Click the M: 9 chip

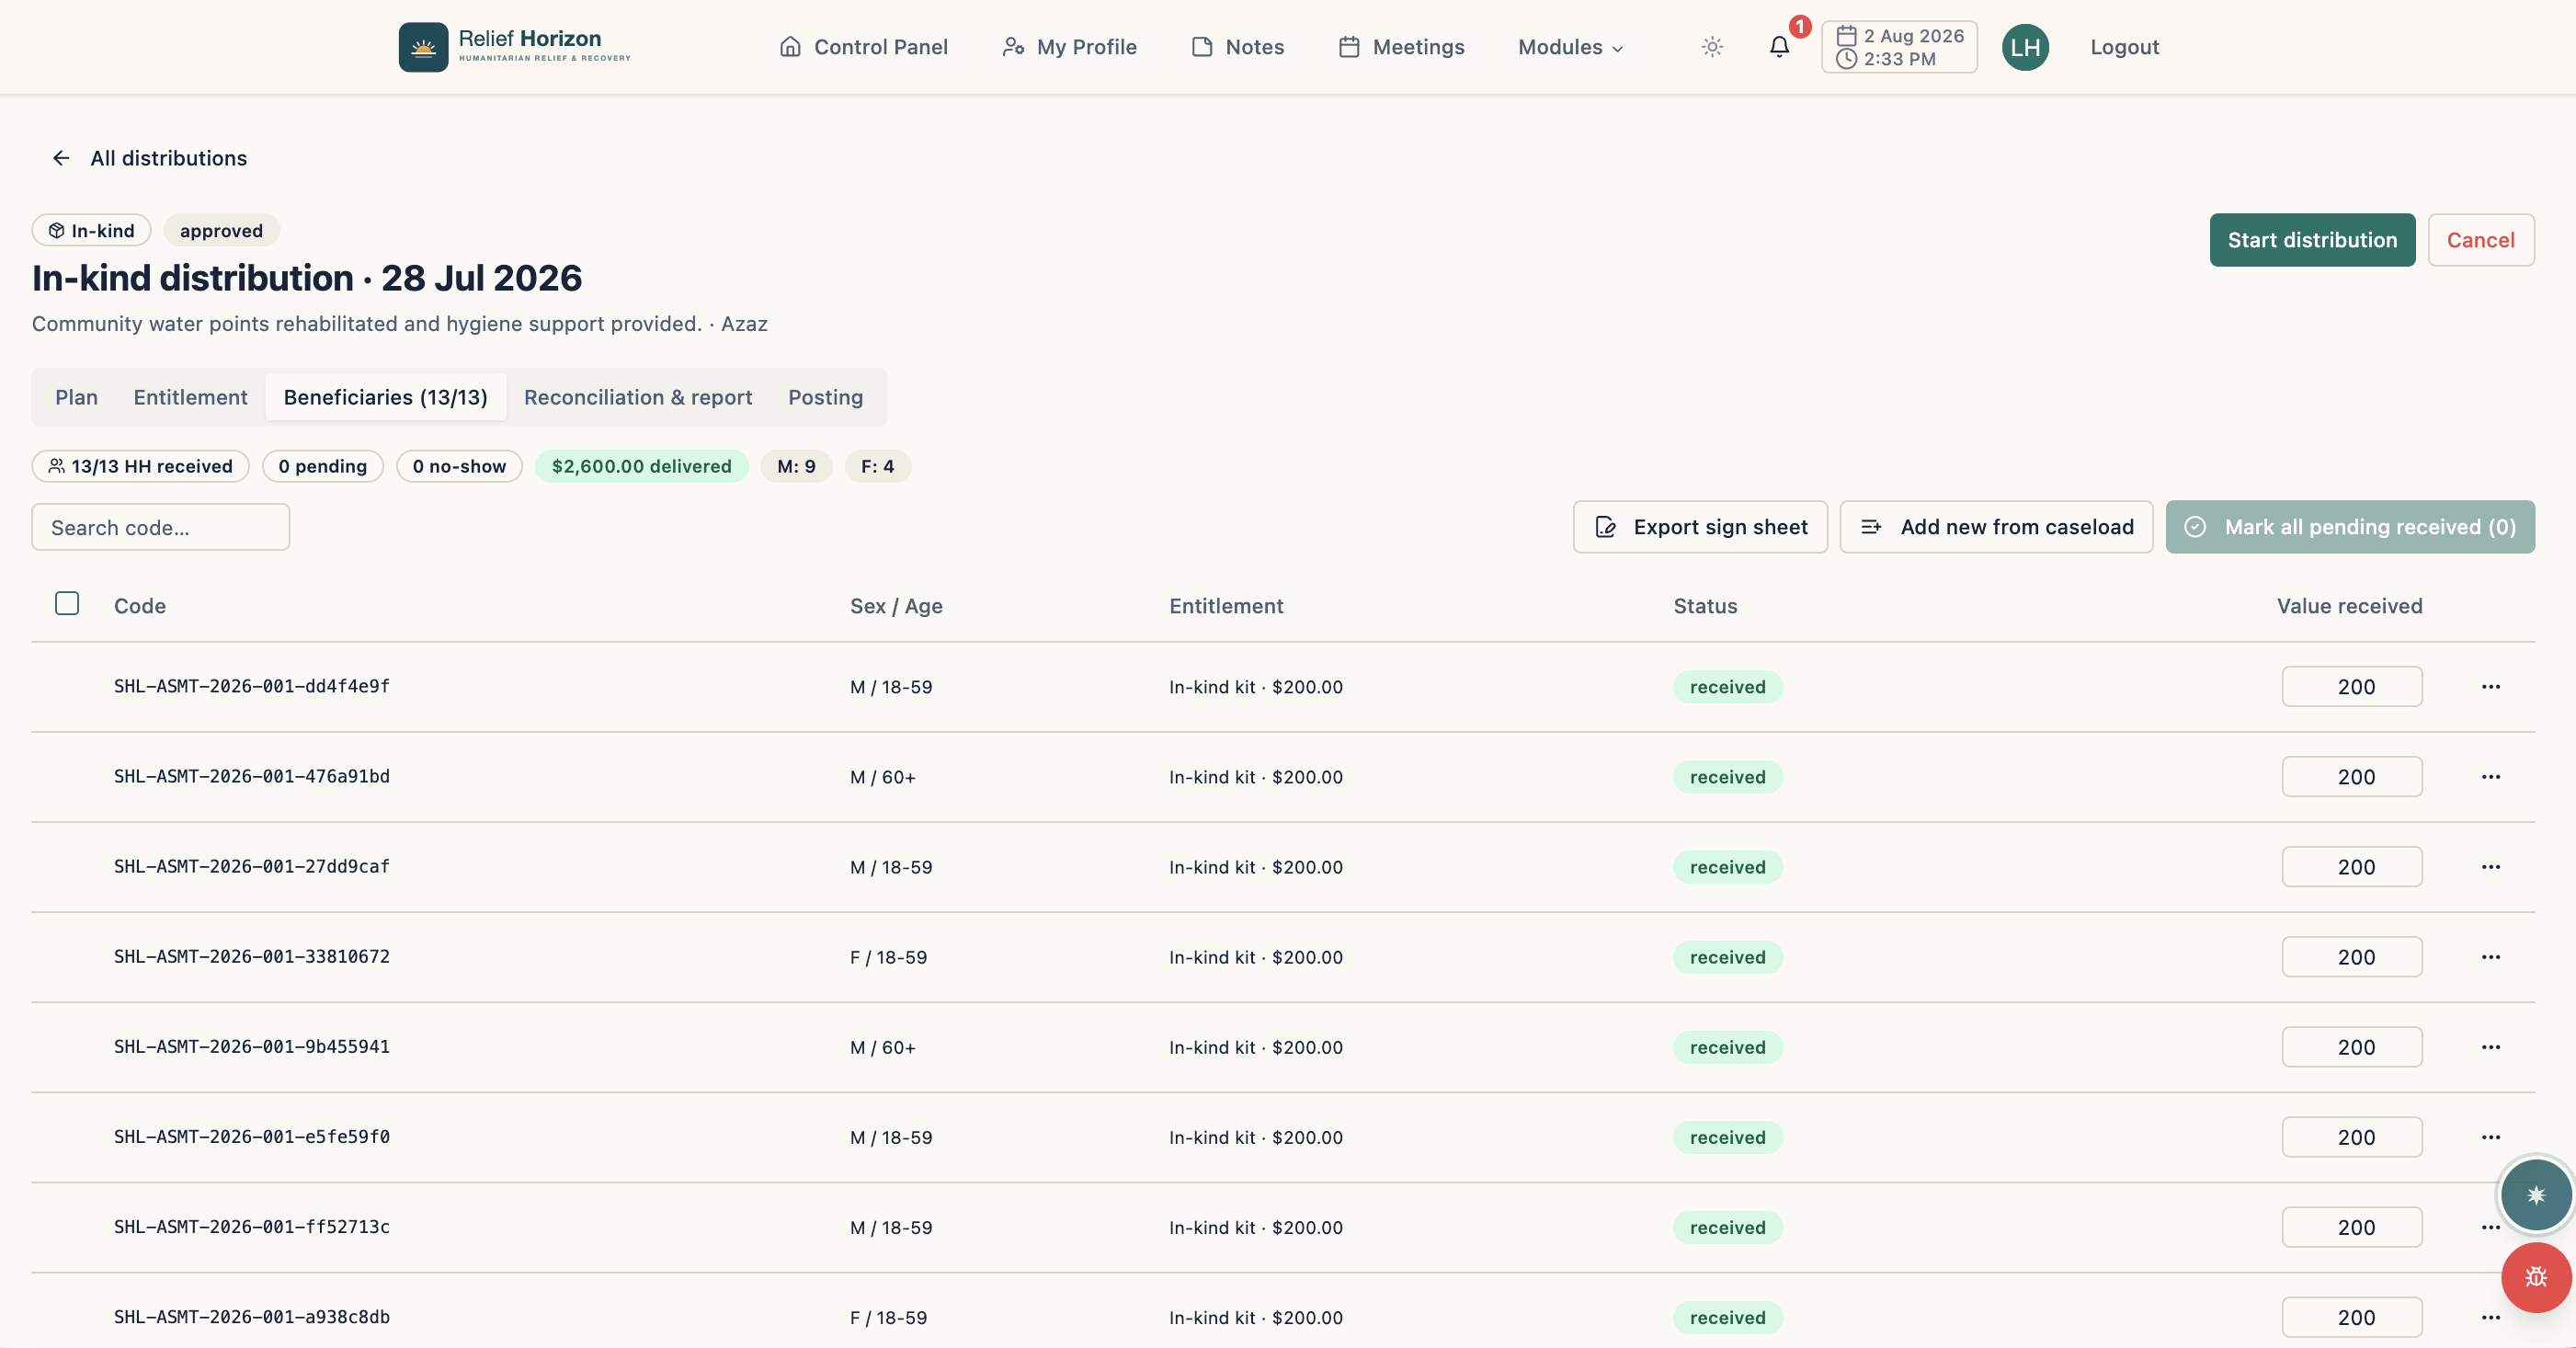click(796, 466)
